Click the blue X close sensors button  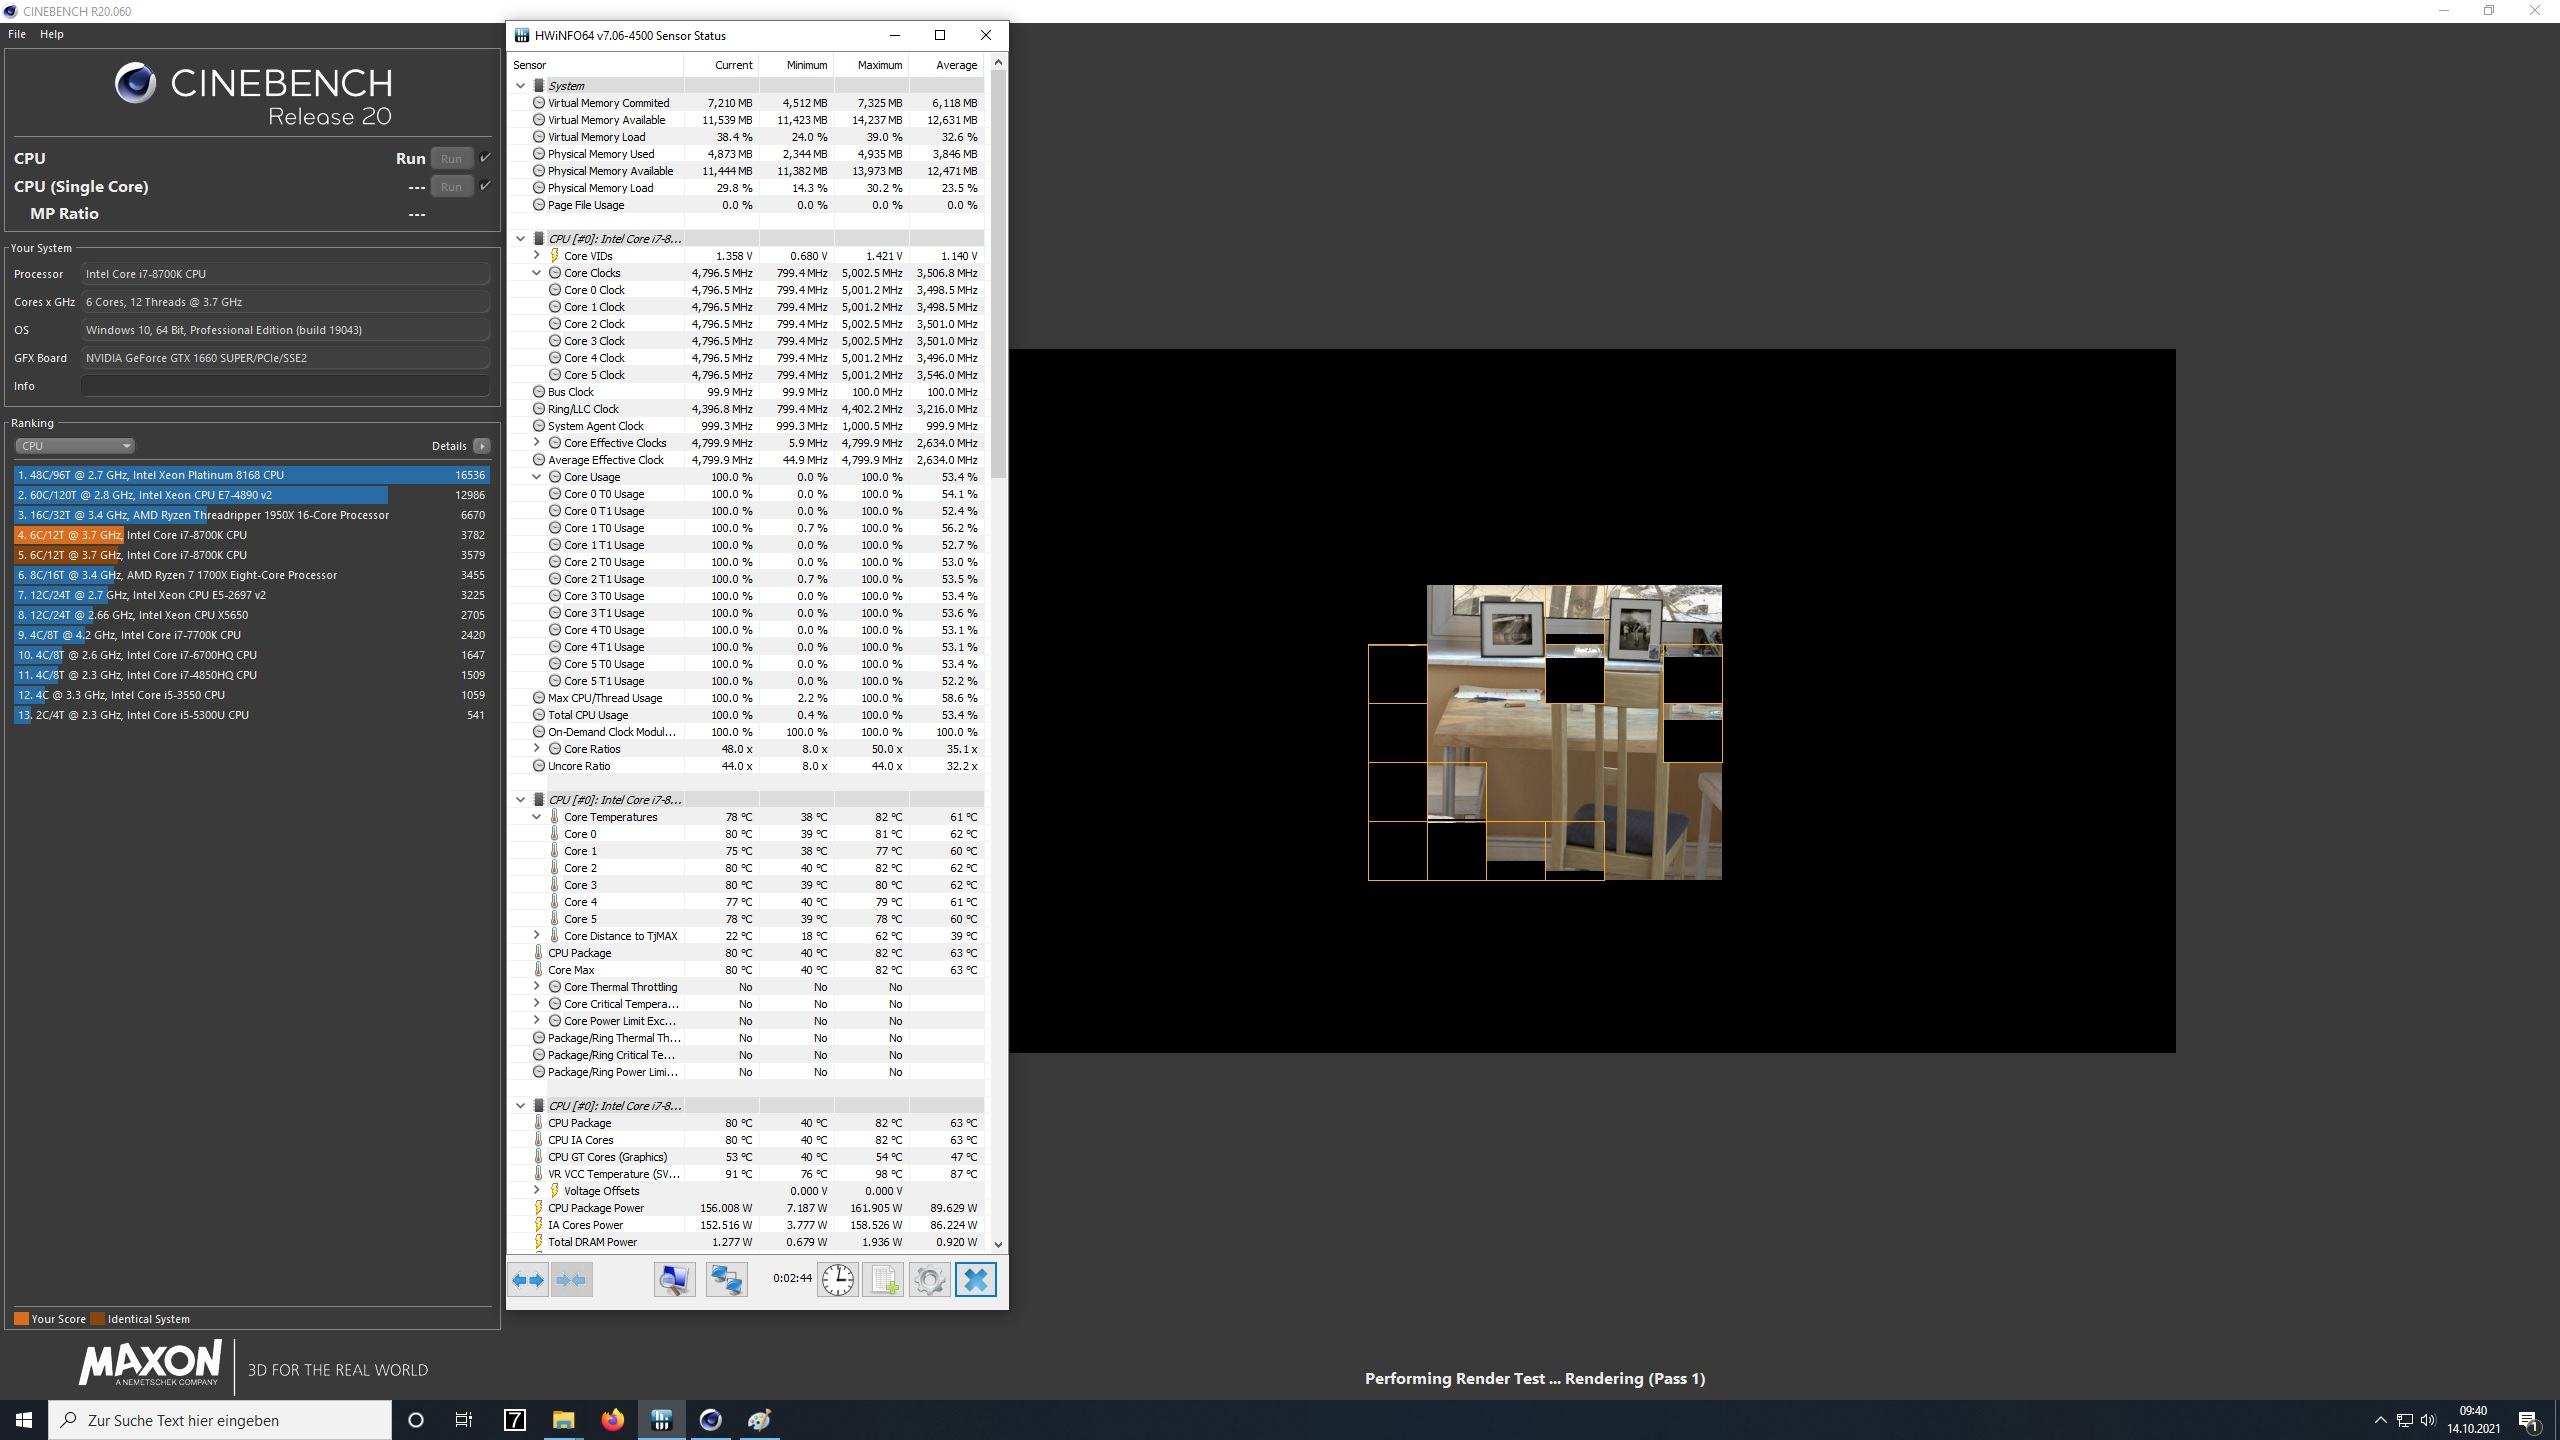pyautogui.click(x=976, y=1279)
